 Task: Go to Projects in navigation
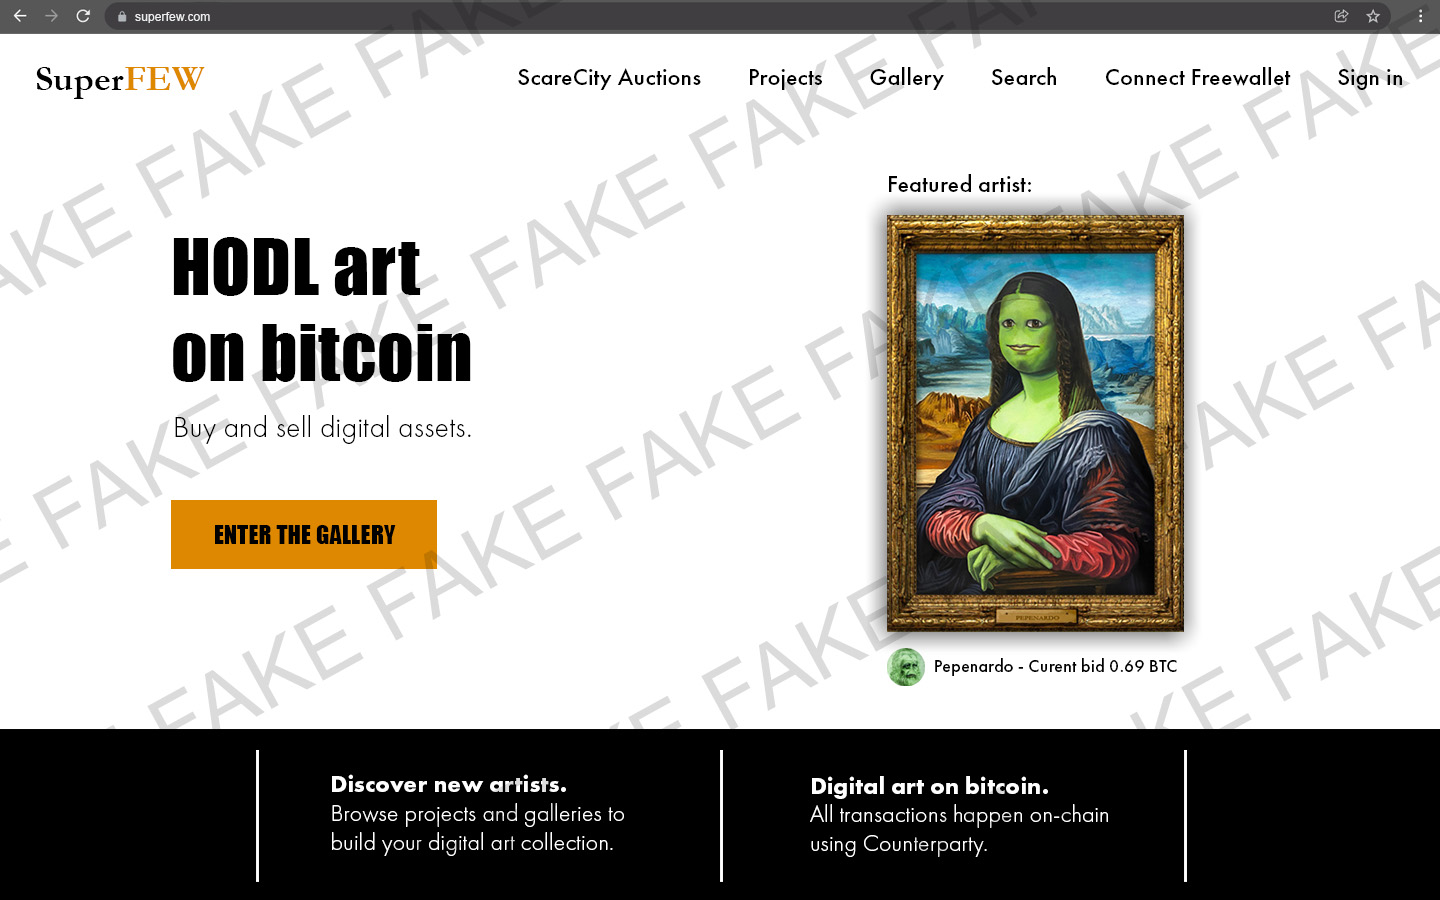point(785,78)
